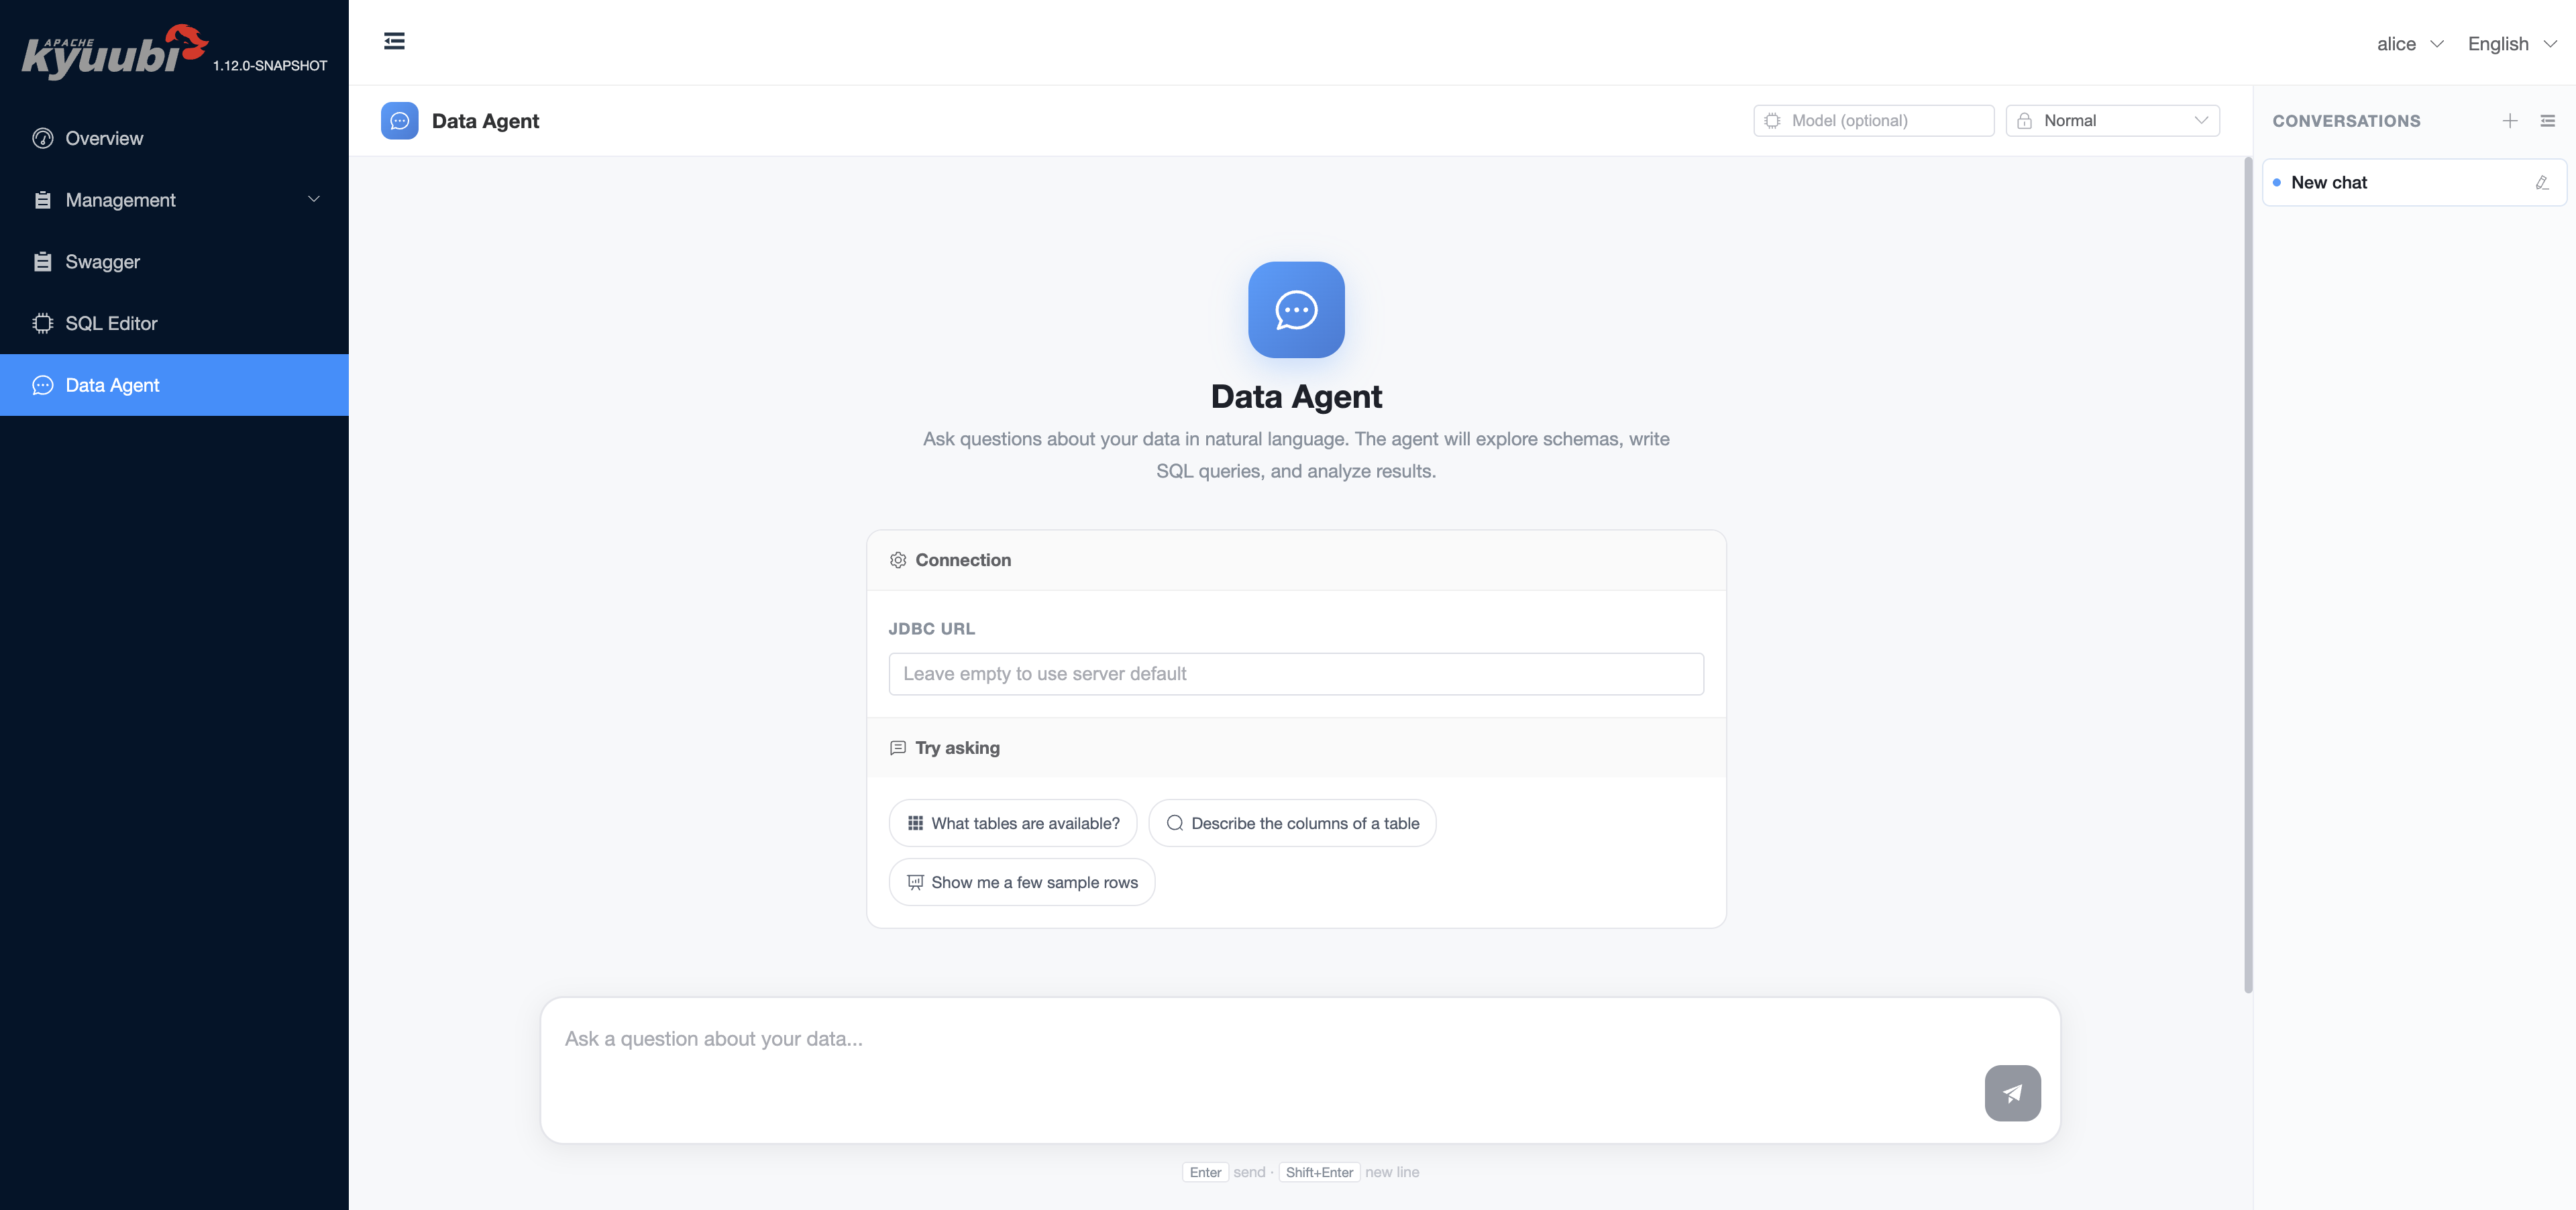Click the Swagger clipboard icon
Viewport: 2576px width, 1210px height.
(42, 262)
